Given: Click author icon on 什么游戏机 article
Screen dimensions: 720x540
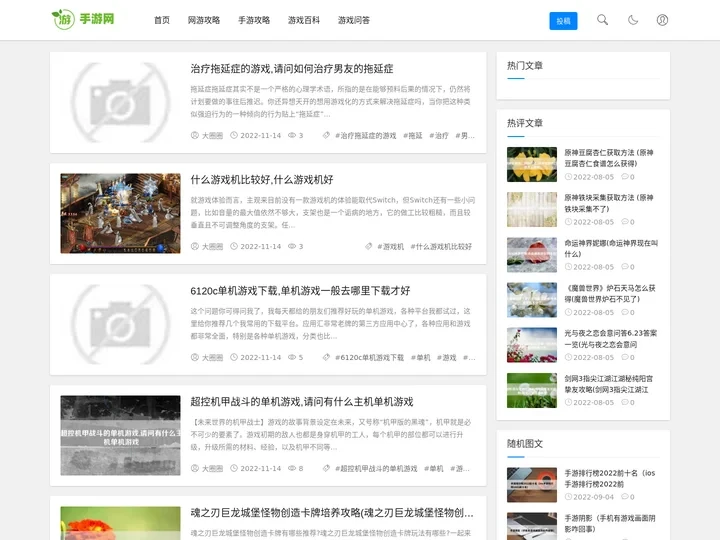Looking at the screenshot, I should (195, 247).
